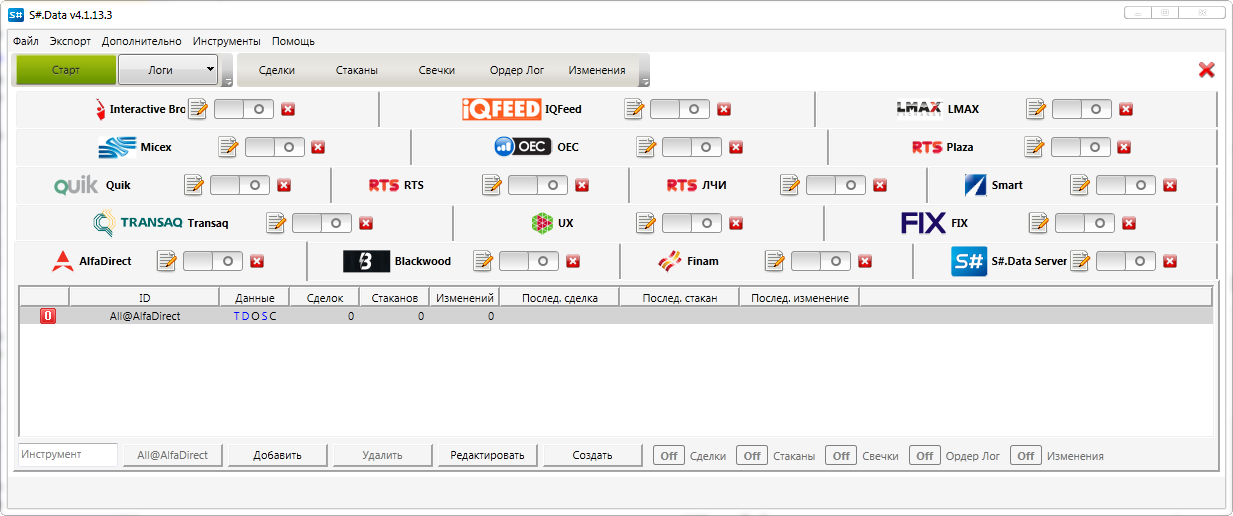Toggle IQFeed source switch
1233x516 pixels.
(680, 109)
